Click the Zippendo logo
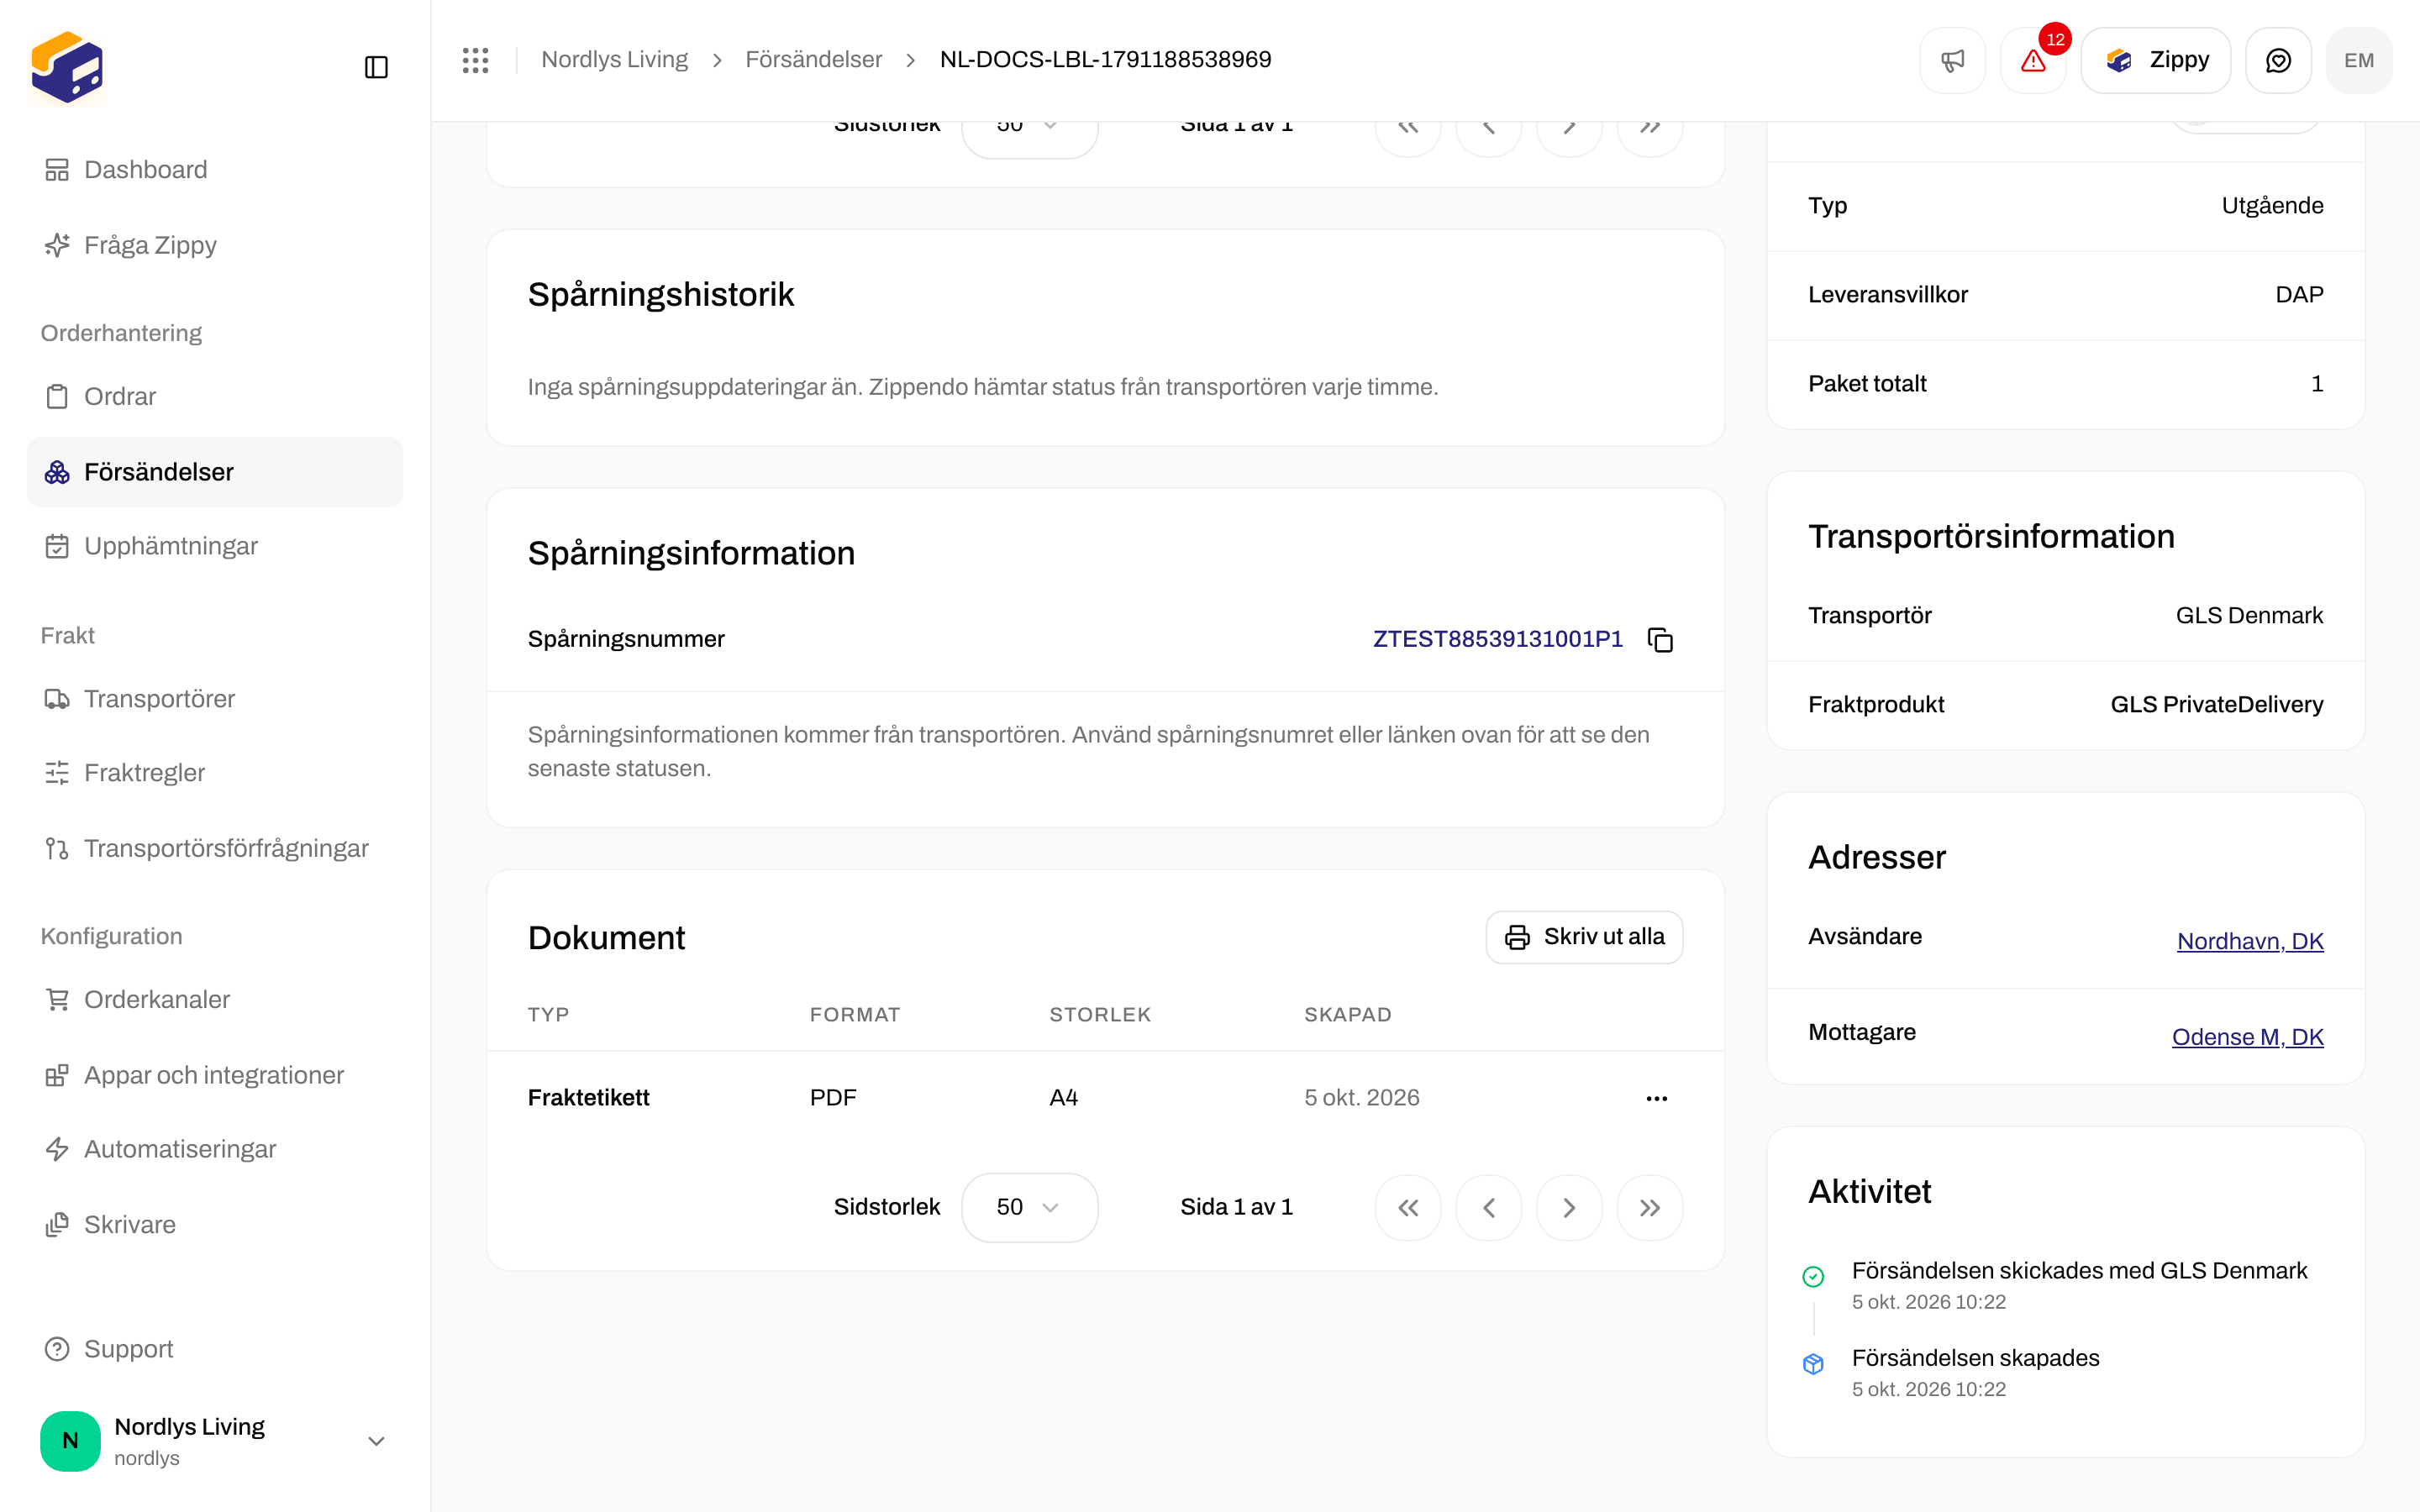The image size is (2420, 1512). (67, 67)
